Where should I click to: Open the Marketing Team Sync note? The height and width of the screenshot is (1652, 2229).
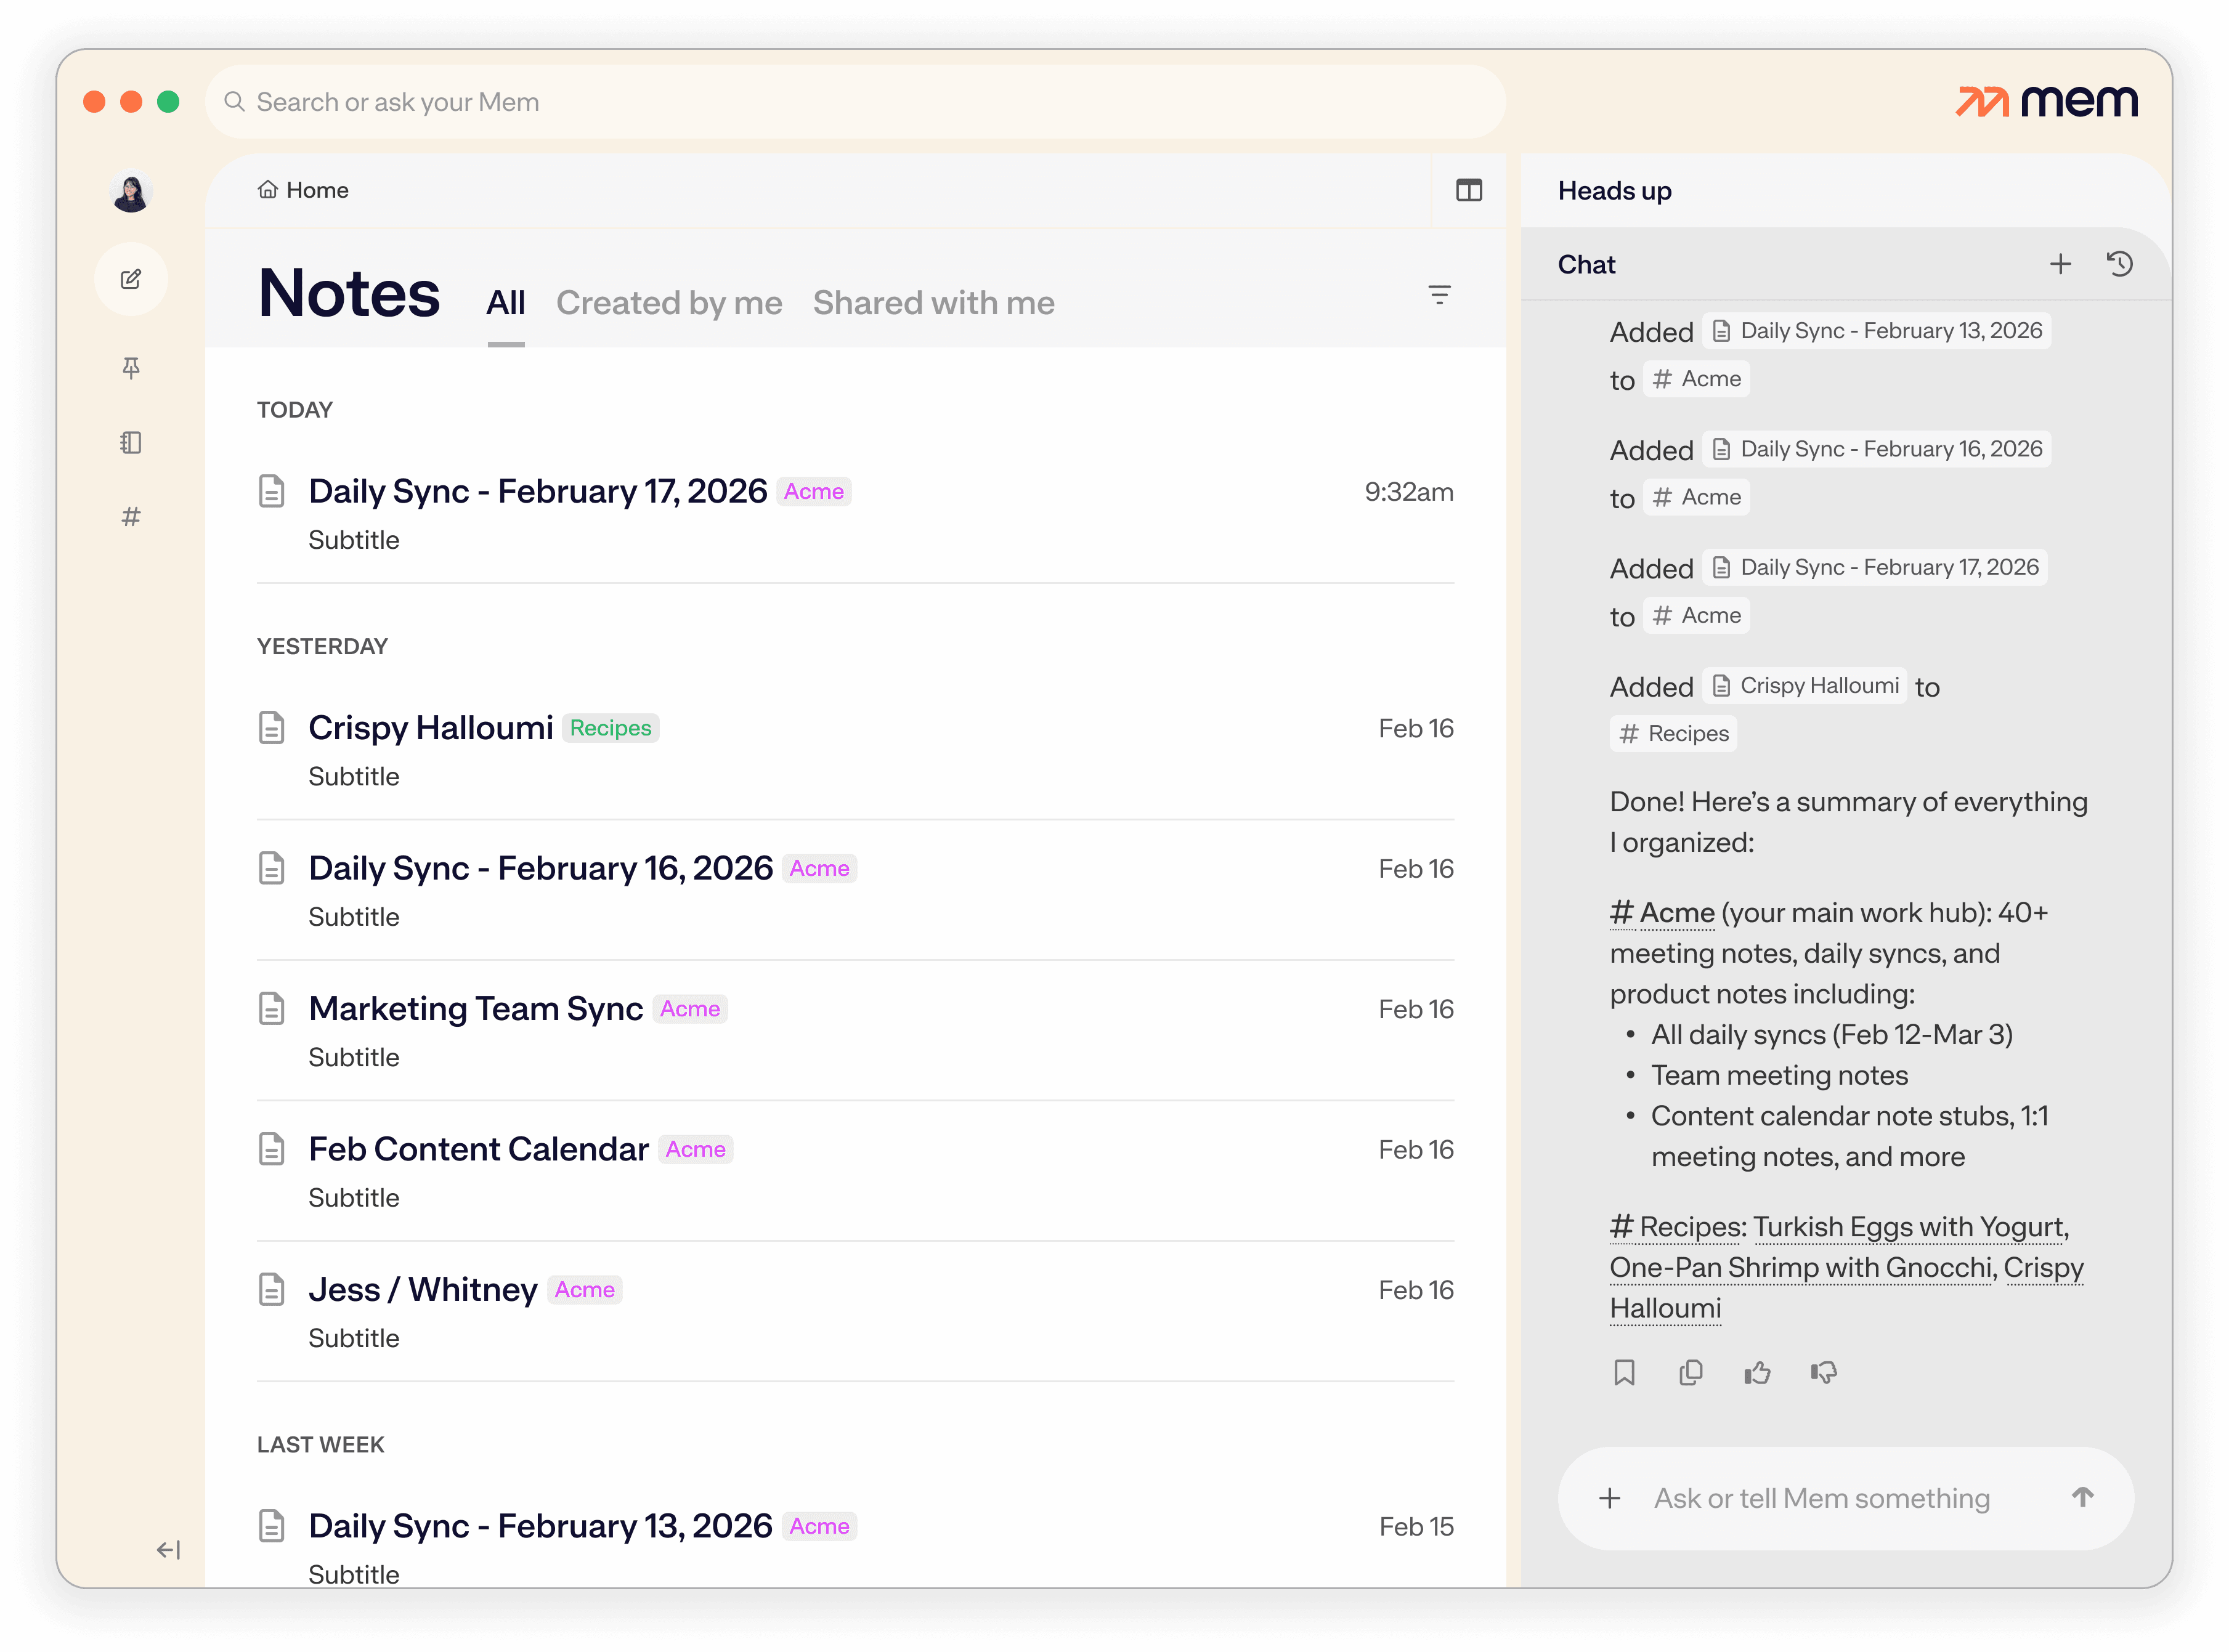pyautogui.click(x=475, y=1008)
